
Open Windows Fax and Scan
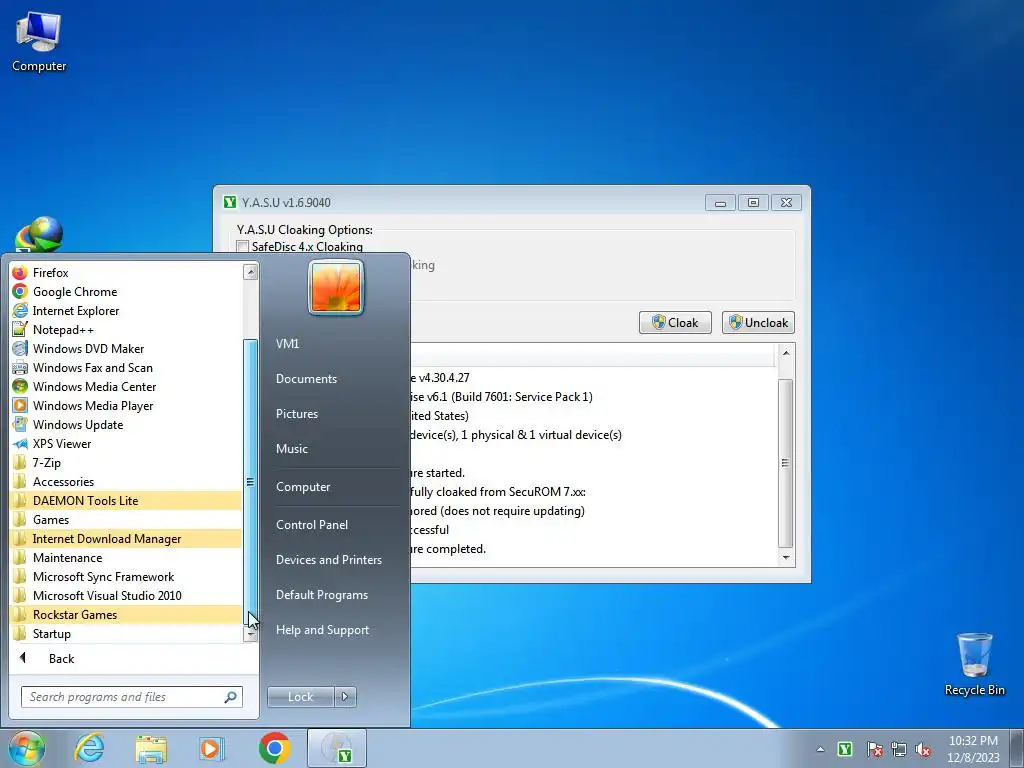[x=125, y=367]
